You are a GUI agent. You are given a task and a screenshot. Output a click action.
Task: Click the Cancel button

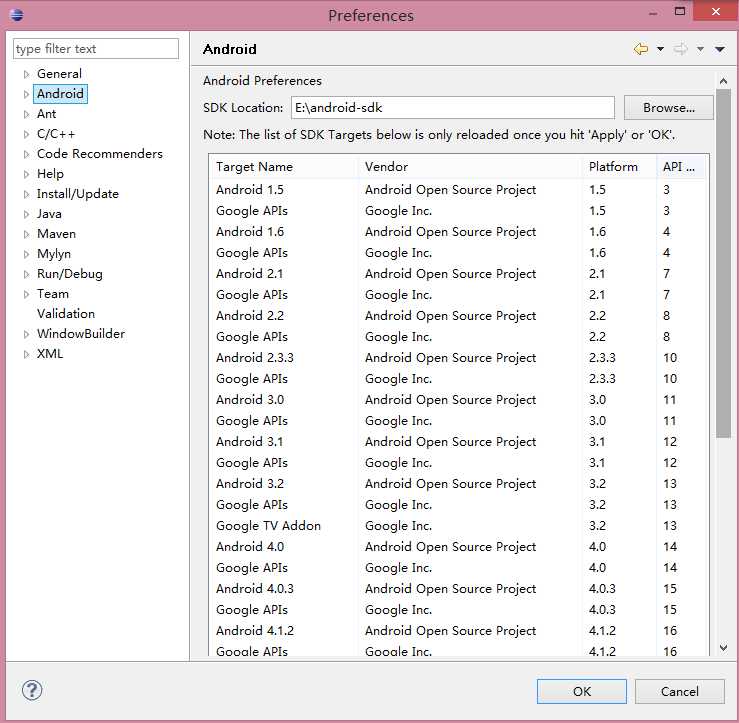(x=680, y=691)
